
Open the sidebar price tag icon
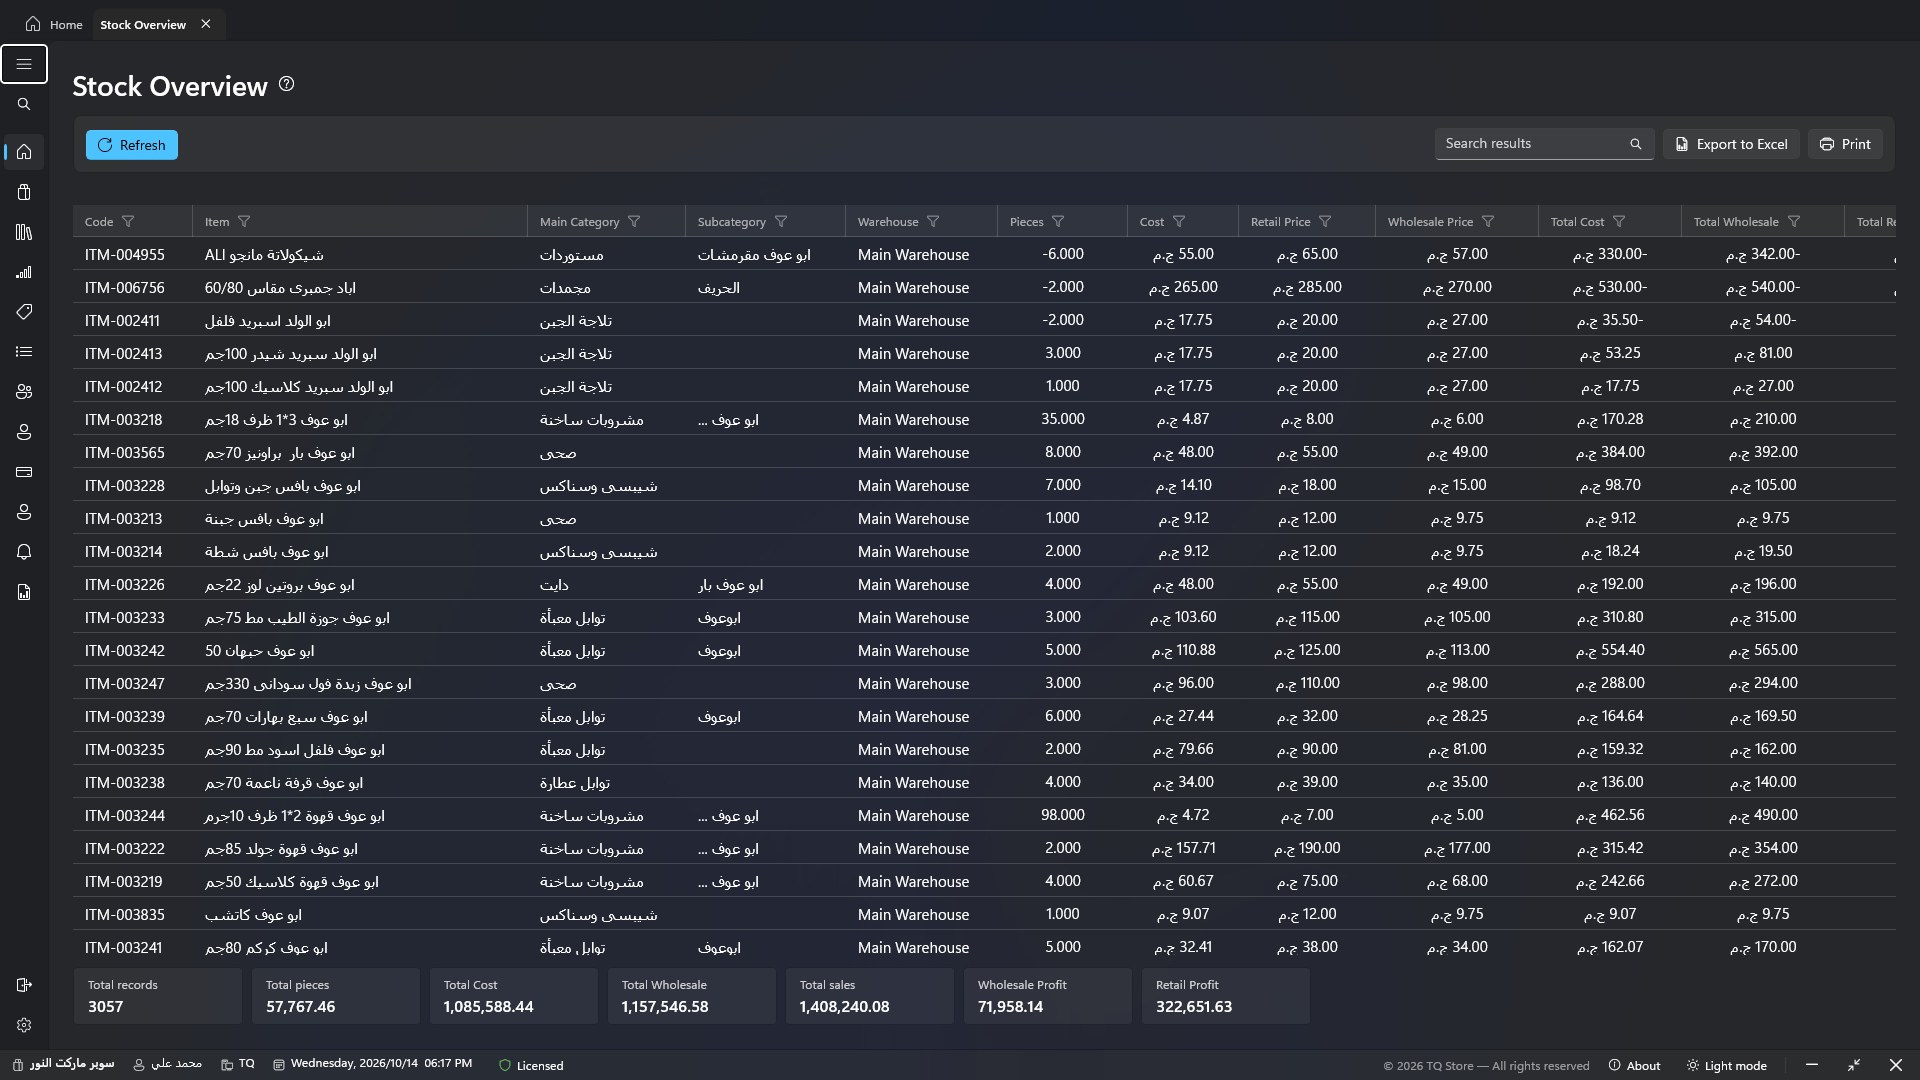click(24, 312)
